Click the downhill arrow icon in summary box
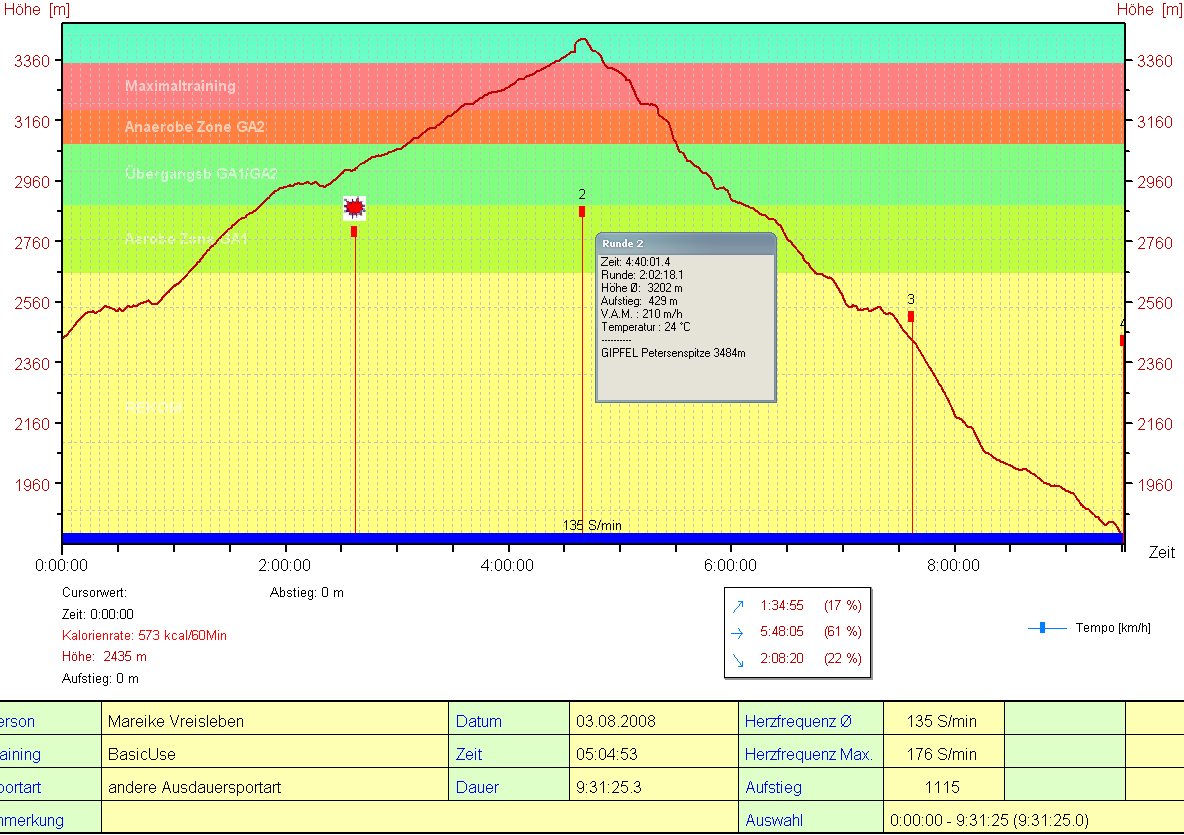1184x835 pixels. (x=738, y=660)
